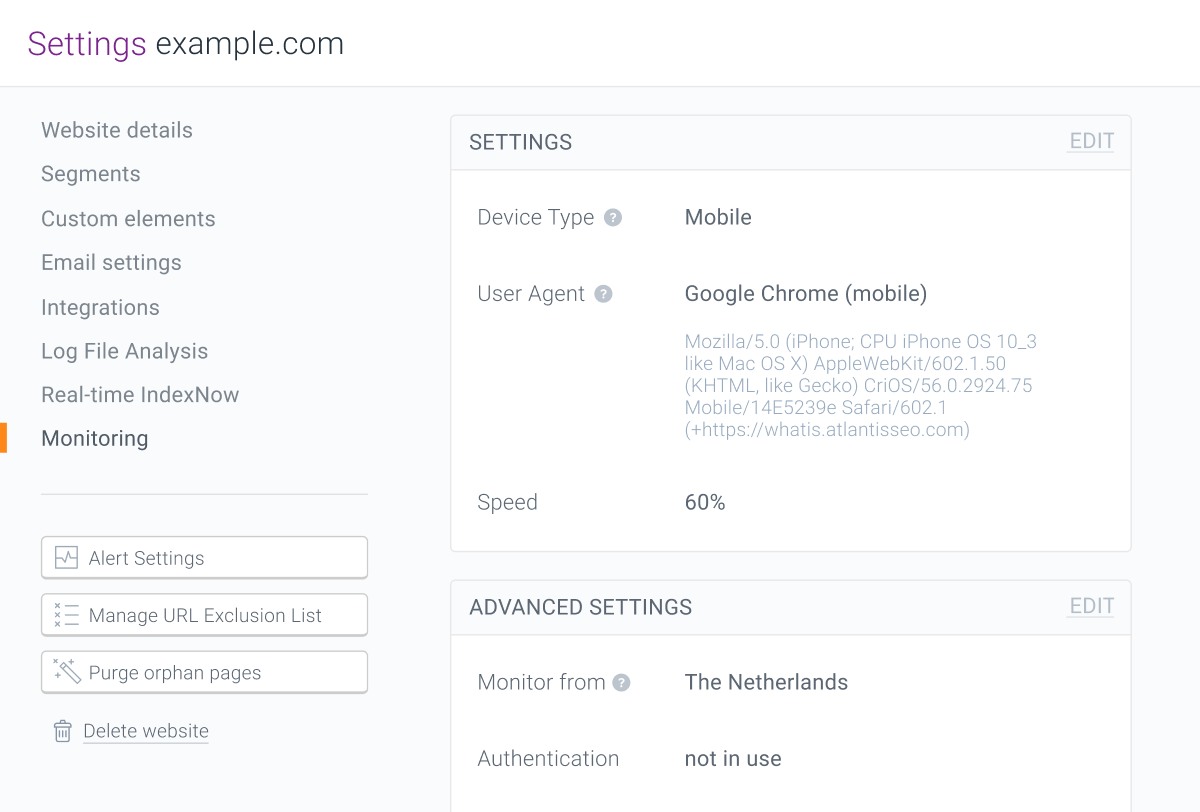Click the trash can icon
This screenshot has width=1200, height=812.
tap(62, 731)
